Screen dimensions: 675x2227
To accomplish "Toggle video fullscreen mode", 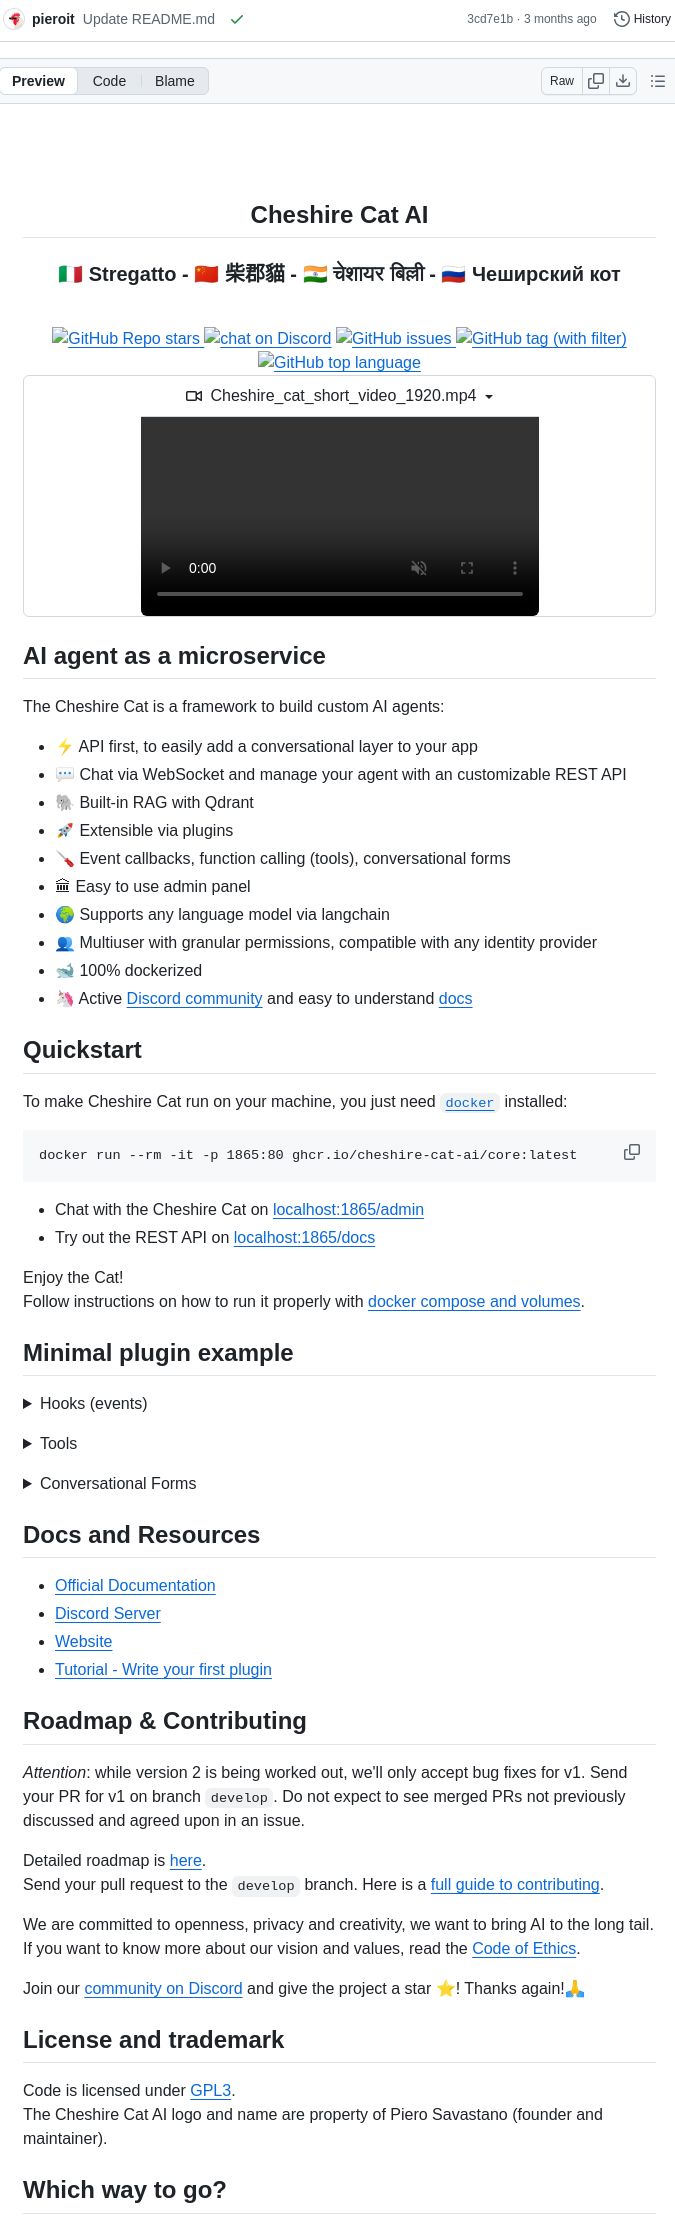I will 467,568.
